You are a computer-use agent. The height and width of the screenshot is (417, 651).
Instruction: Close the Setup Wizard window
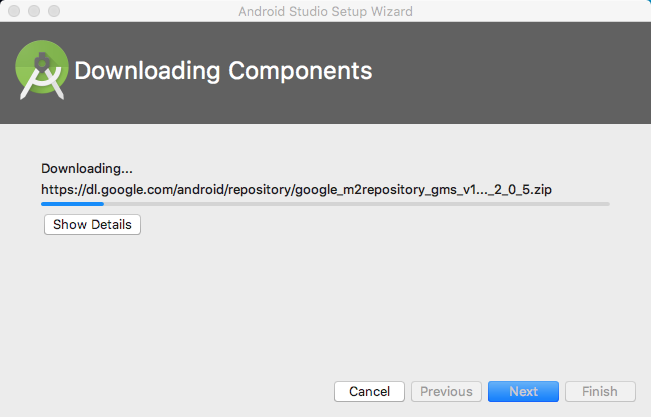point(14,11)
